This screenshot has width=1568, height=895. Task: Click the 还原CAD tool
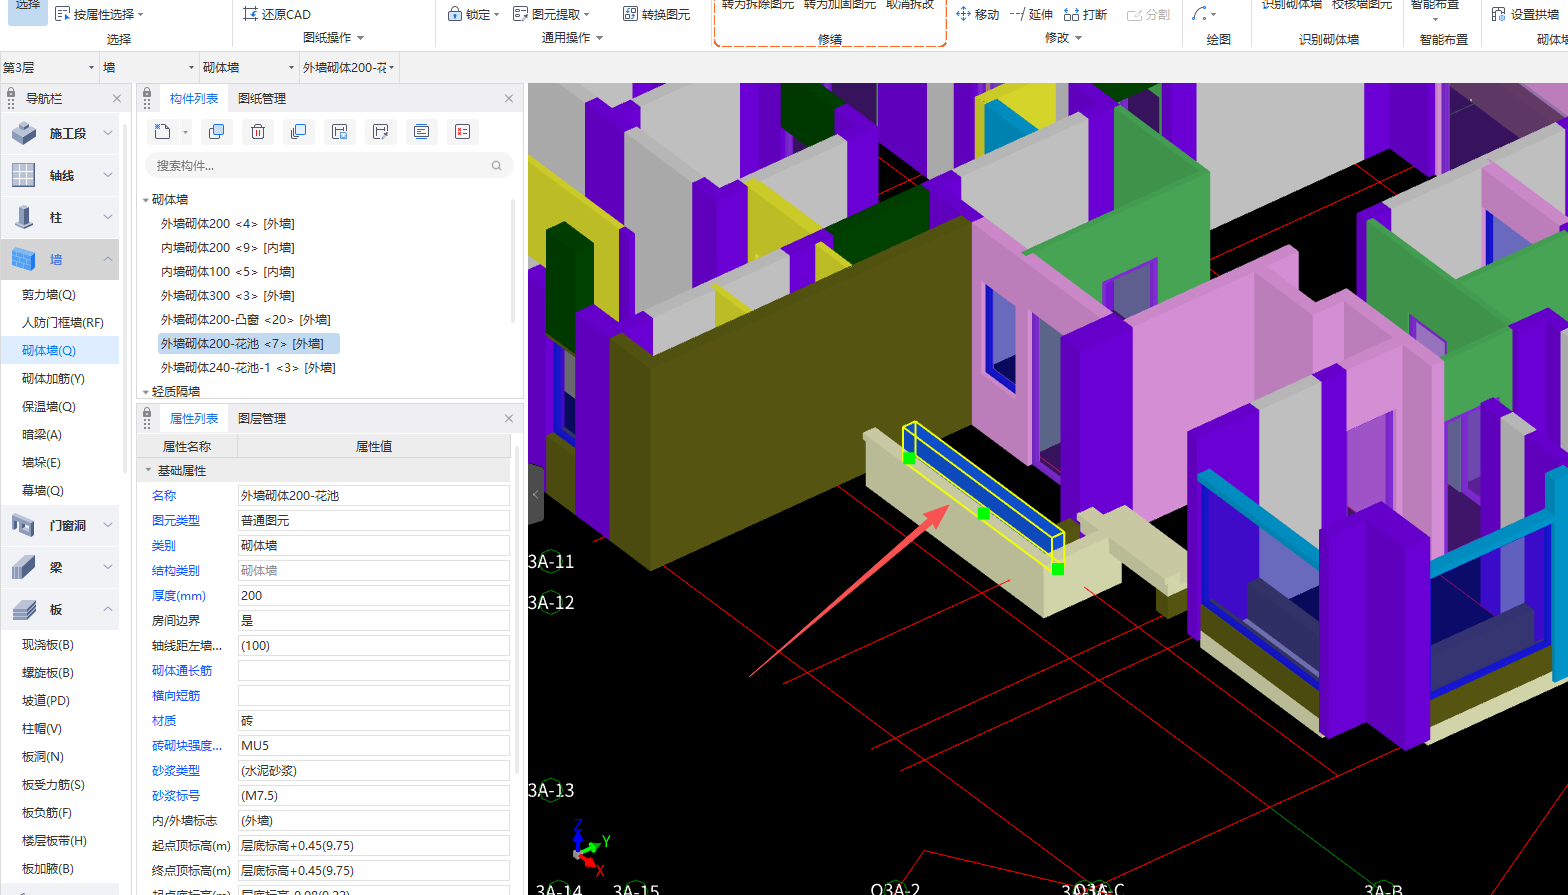pos(277,14)
